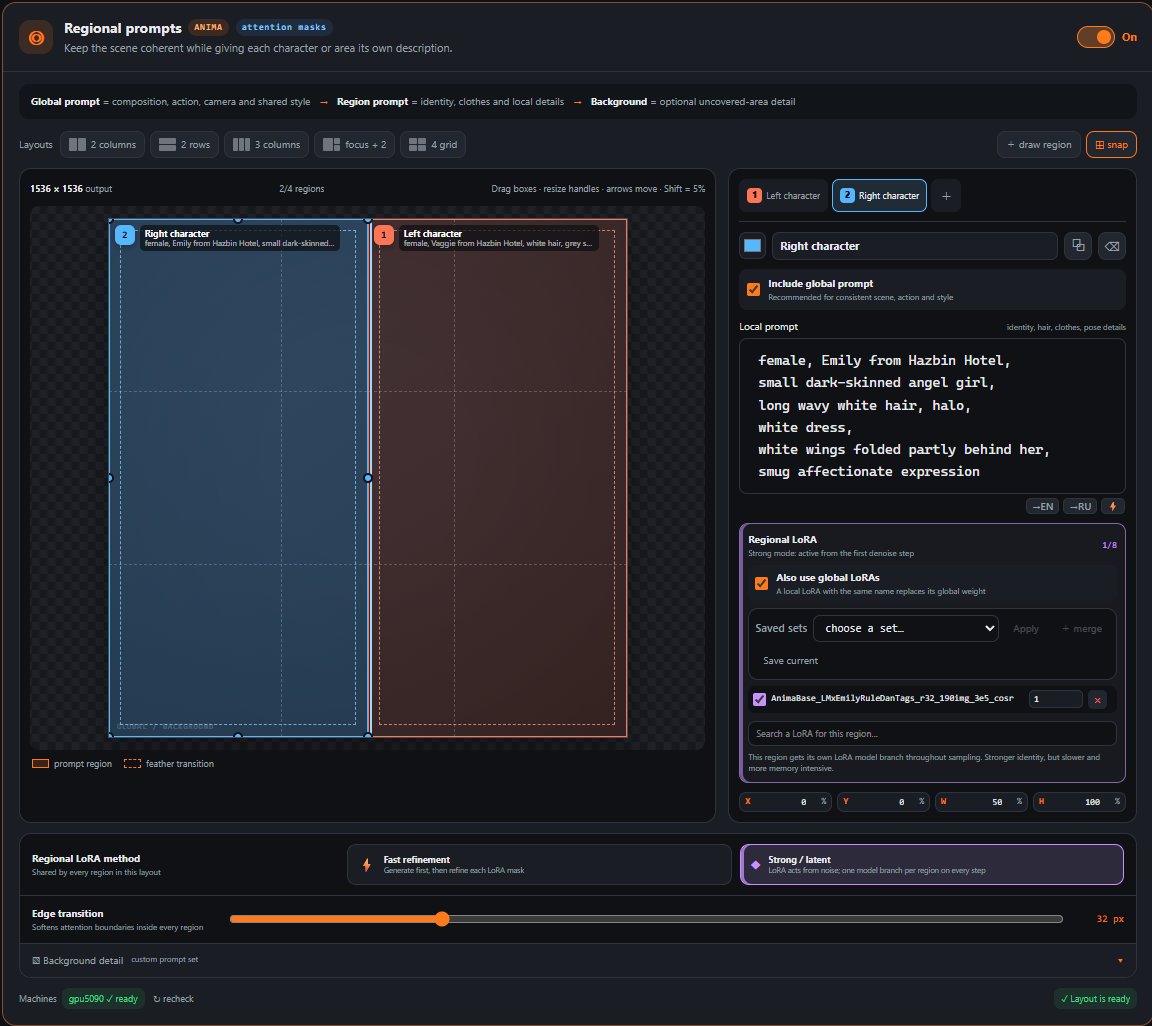Translate prompt with the →EN button
The width and height of the screenshot is (1152, 1026).
pyautogui.click(x=1043, y=506)
